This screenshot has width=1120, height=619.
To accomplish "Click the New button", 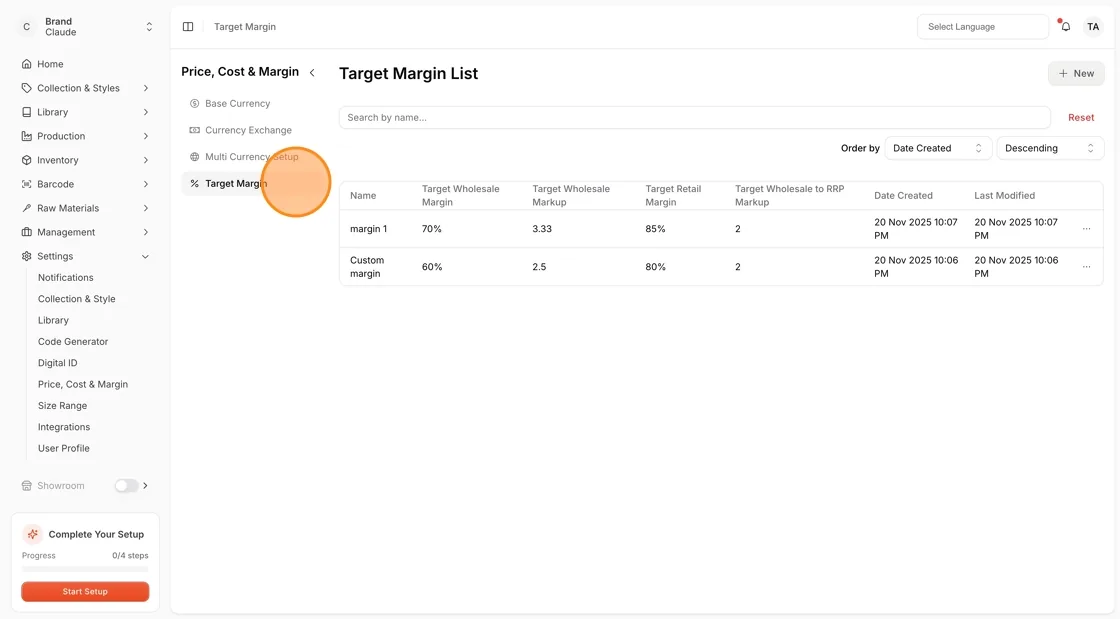I will coord(1076,74).
